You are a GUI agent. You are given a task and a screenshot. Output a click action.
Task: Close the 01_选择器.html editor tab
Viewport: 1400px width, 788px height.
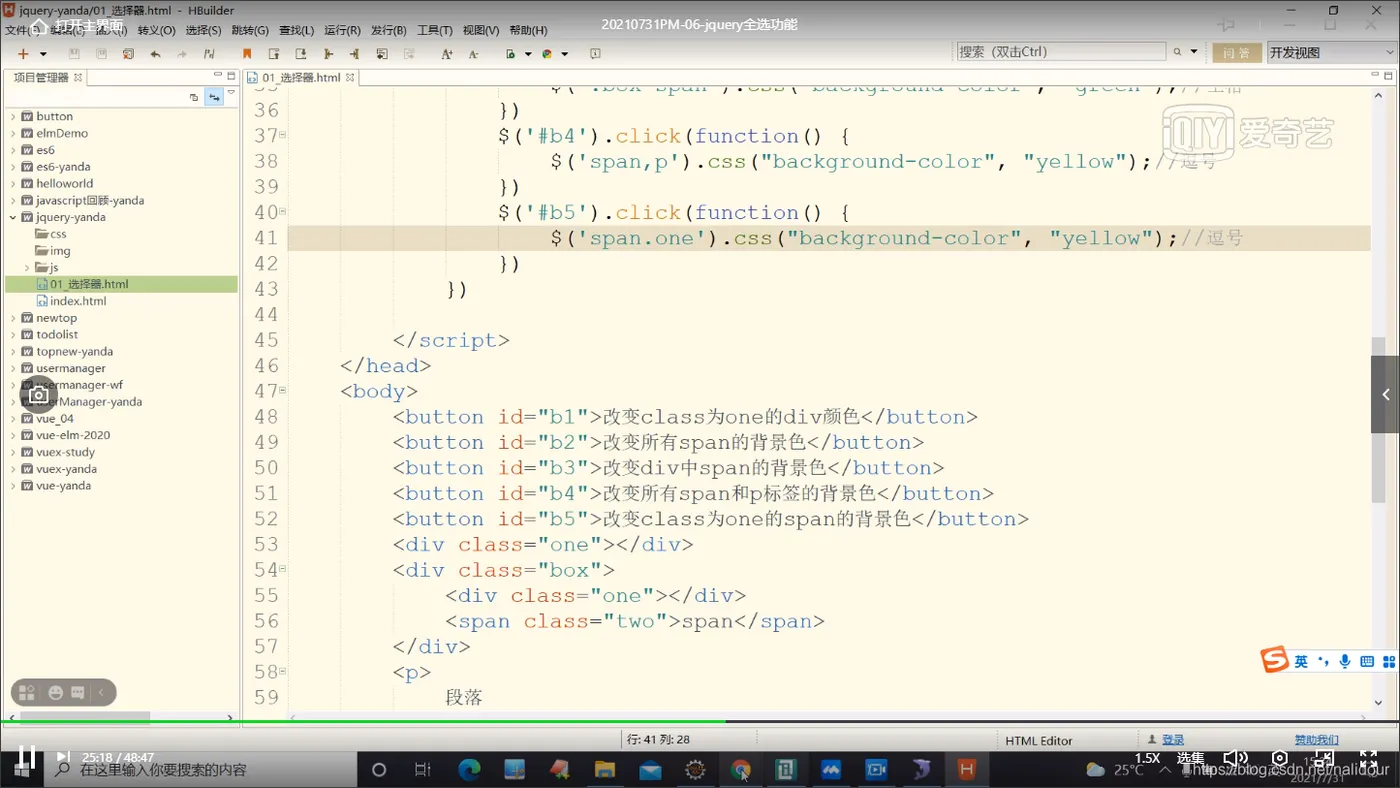(x=351, y=77)
